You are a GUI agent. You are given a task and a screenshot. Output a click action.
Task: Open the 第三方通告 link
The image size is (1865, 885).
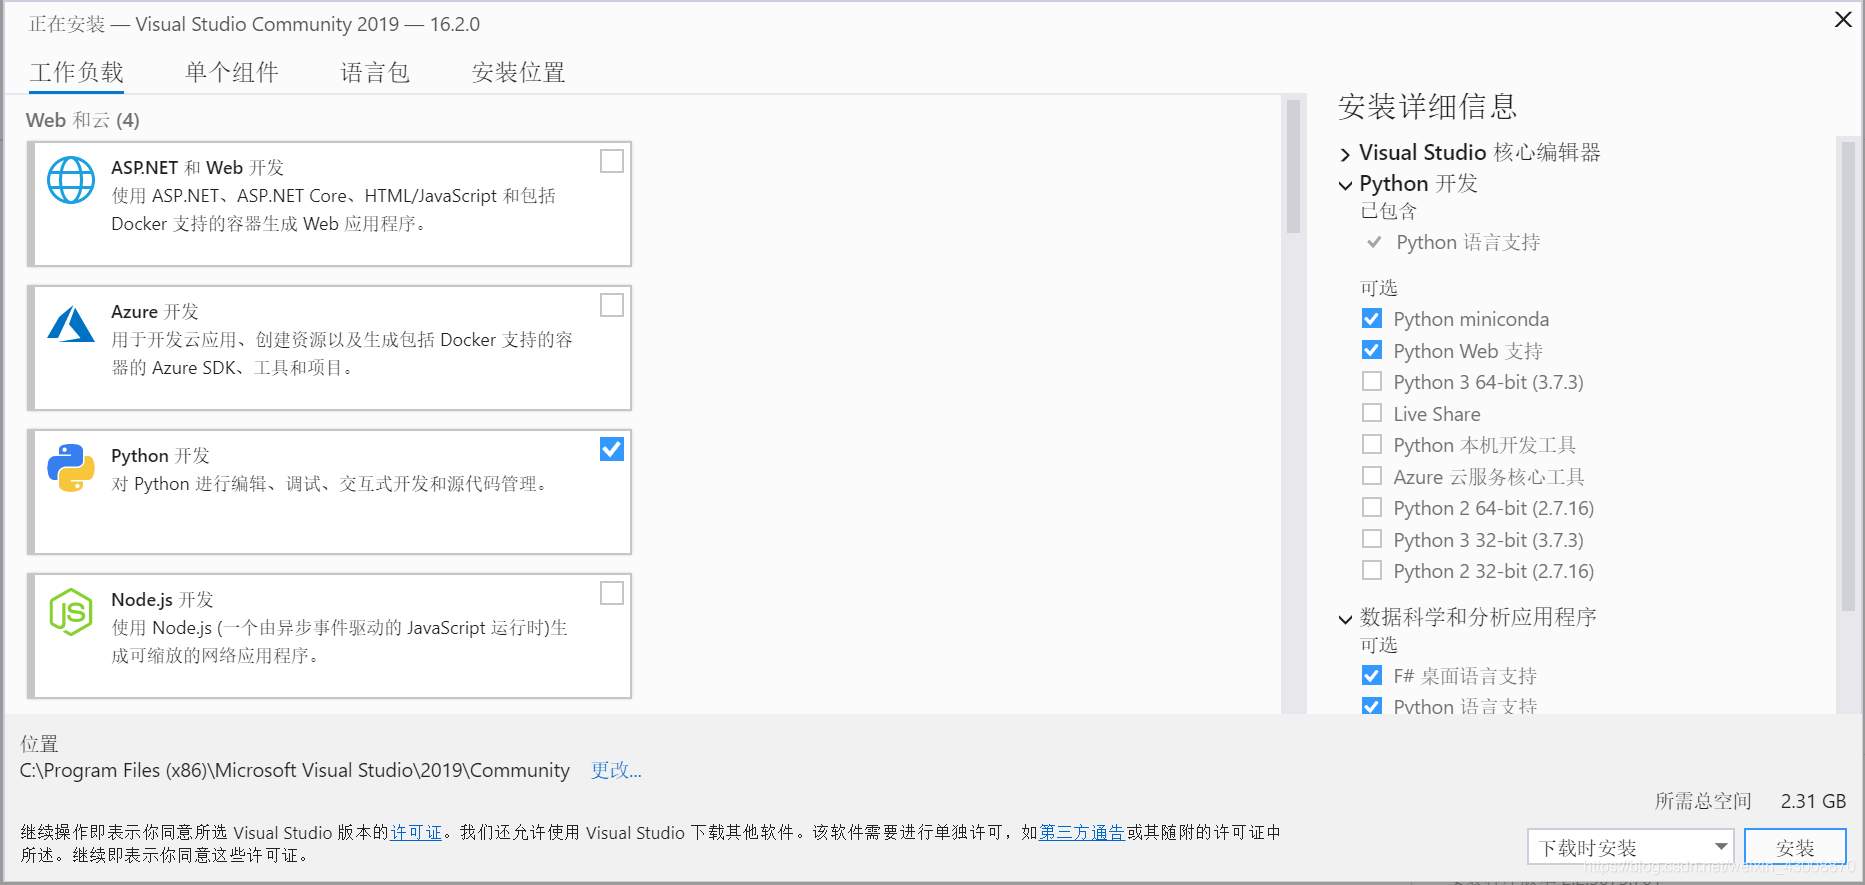coord(1082,832)
